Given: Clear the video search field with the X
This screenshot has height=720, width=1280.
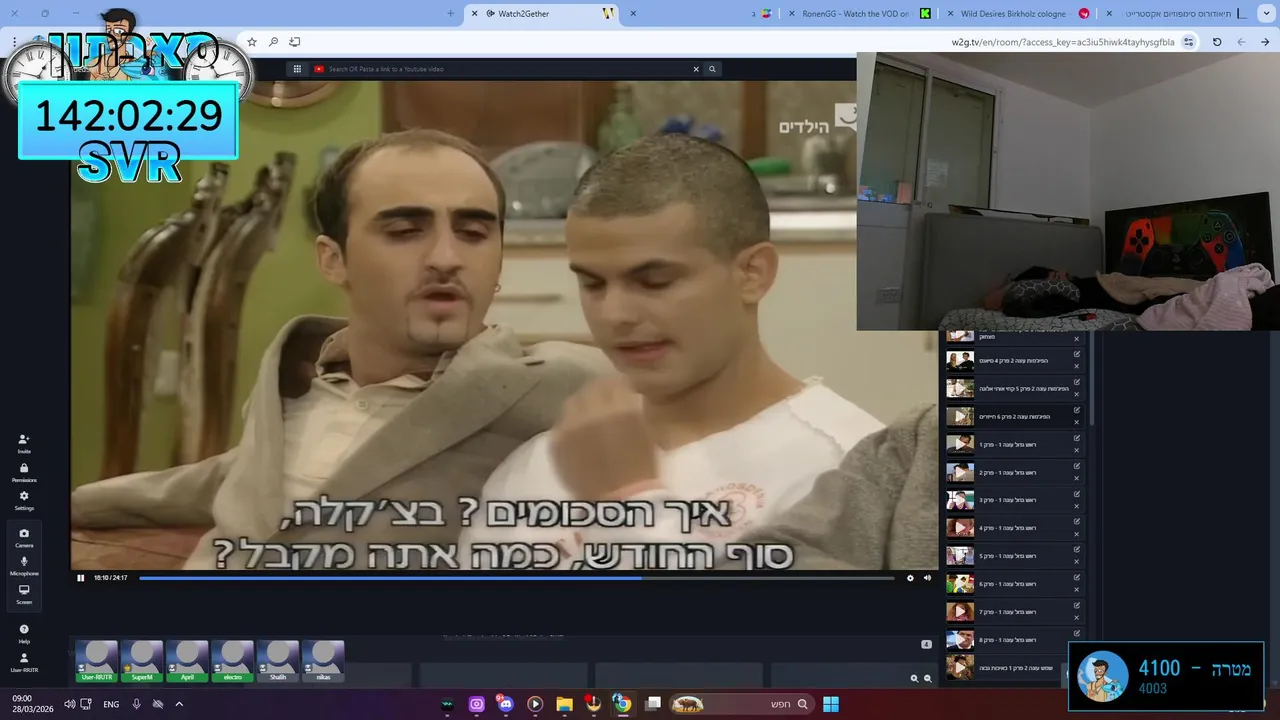Looking at the screenshot, I should [x=696, y=69].
